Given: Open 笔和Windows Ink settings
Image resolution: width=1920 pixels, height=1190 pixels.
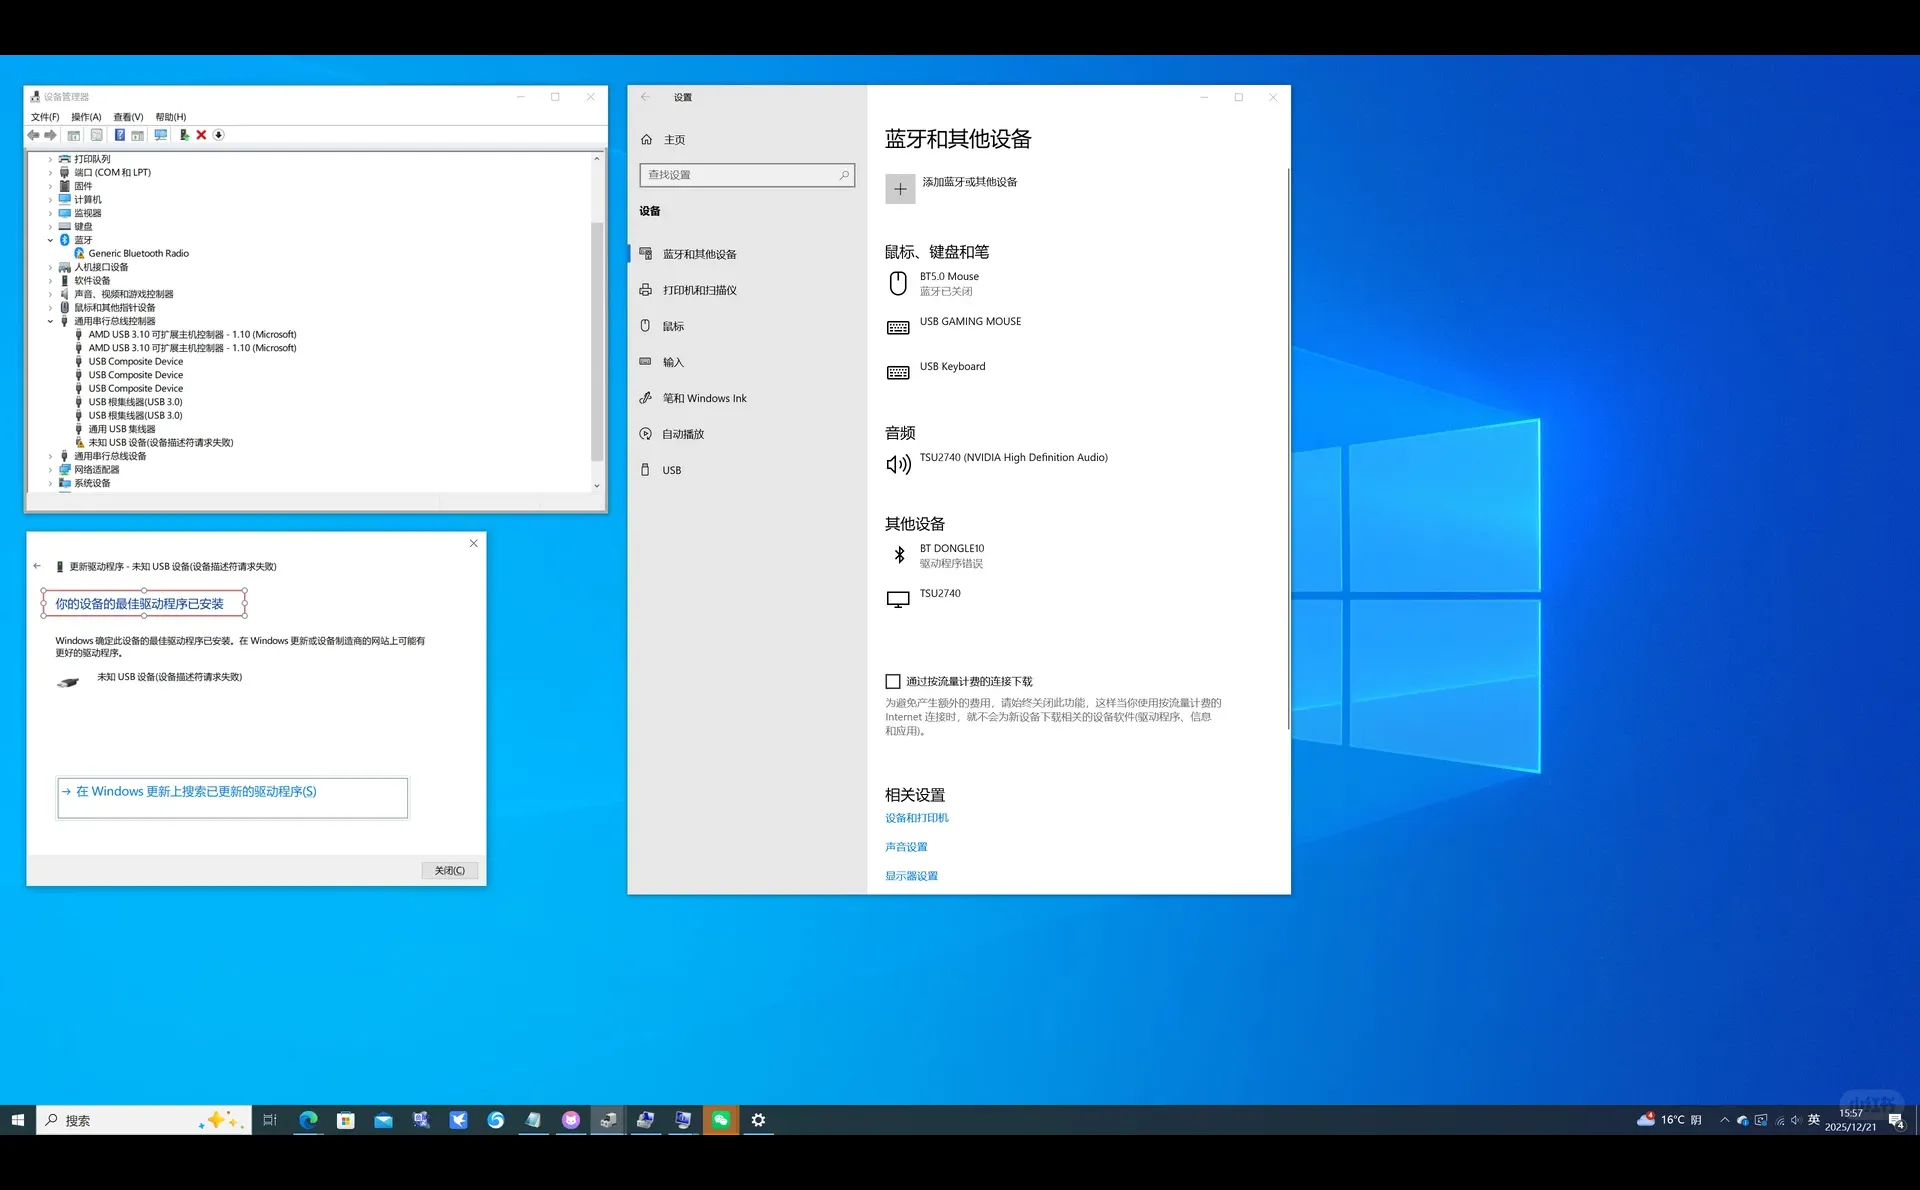Looking at the screenshot, I should 703,397.
